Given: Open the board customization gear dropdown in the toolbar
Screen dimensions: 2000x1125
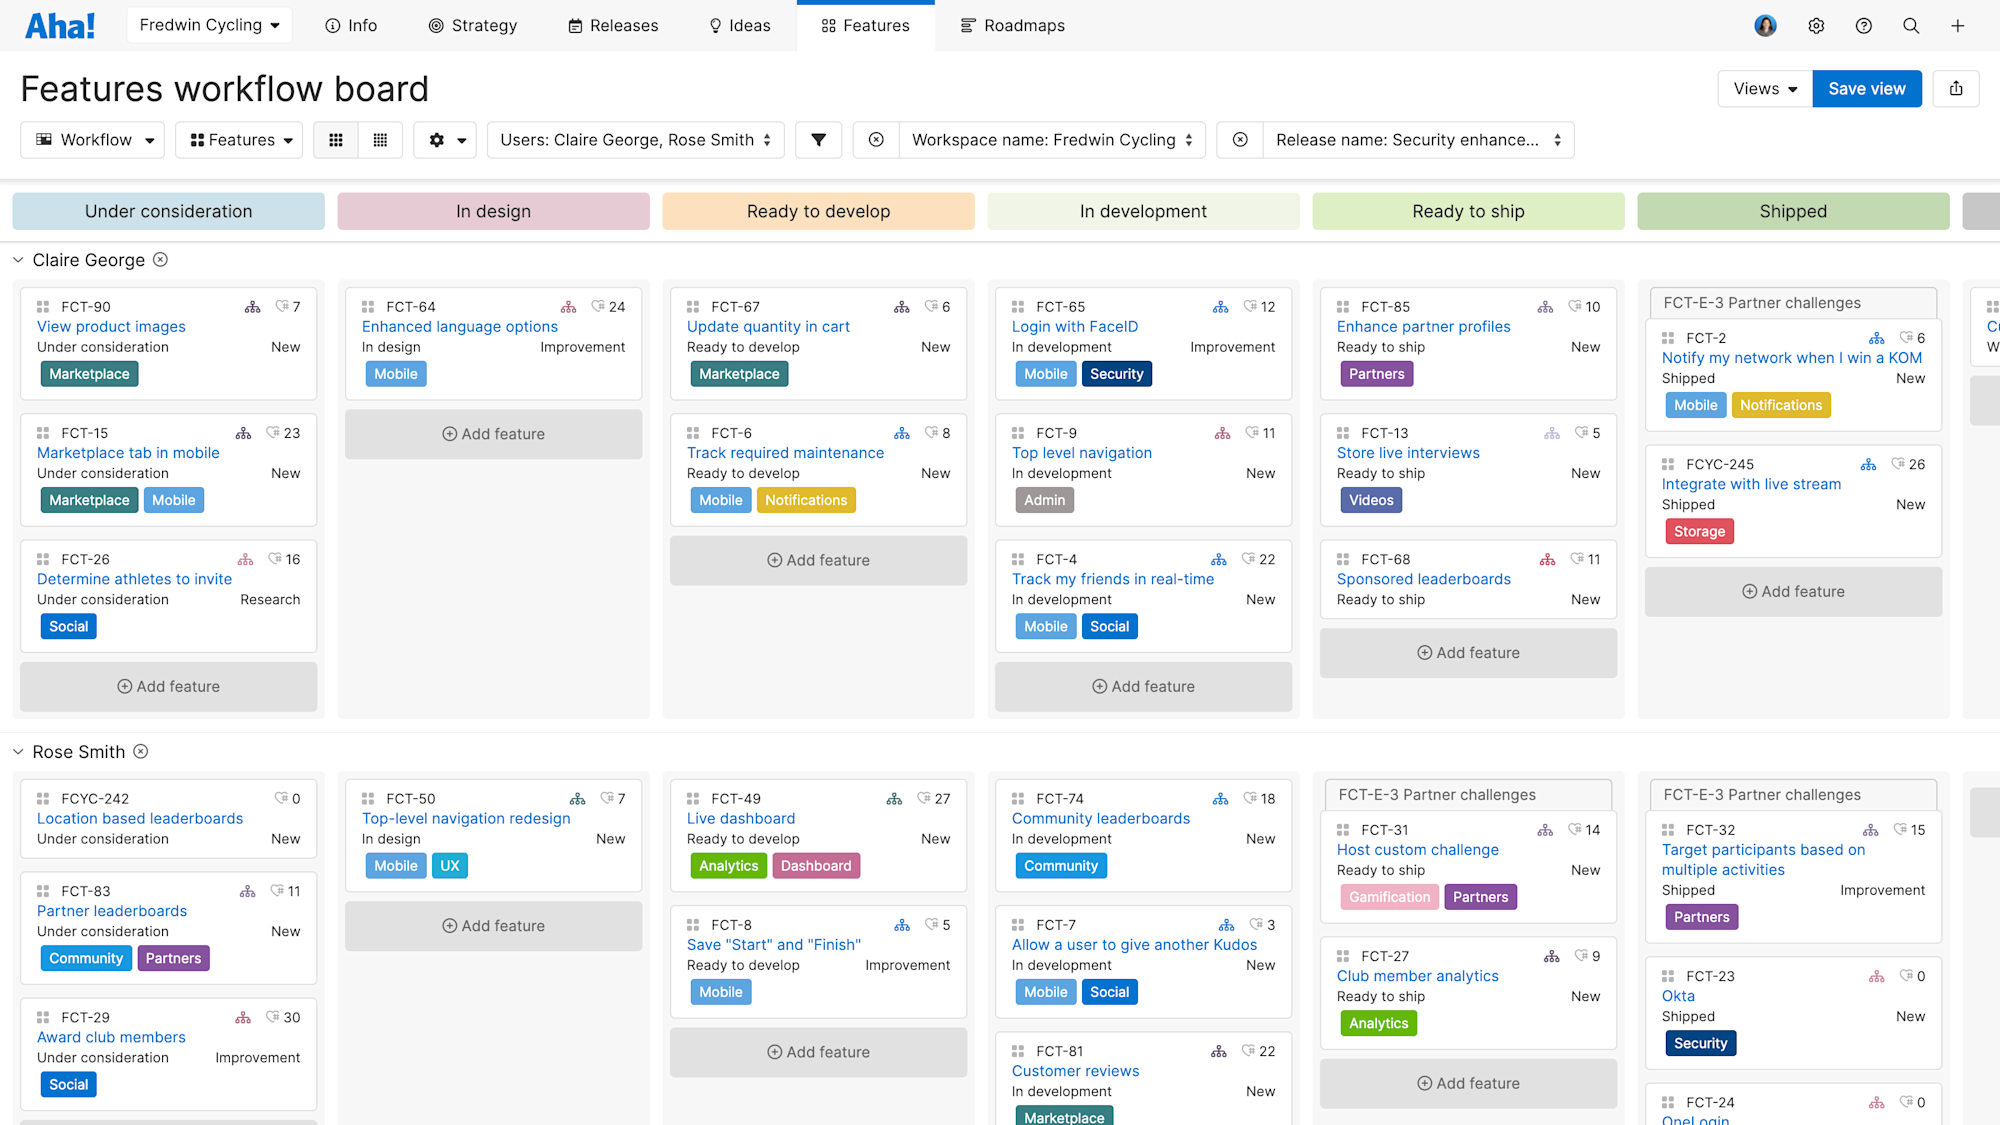Looking at the screenshot, I should [445, 140].
